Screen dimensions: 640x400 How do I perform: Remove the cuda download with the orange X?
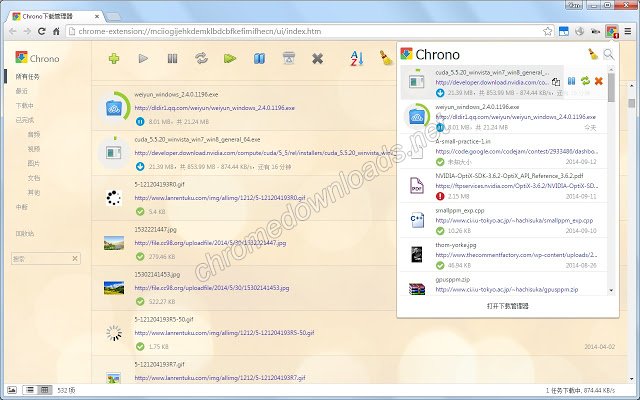coord(599,81)
